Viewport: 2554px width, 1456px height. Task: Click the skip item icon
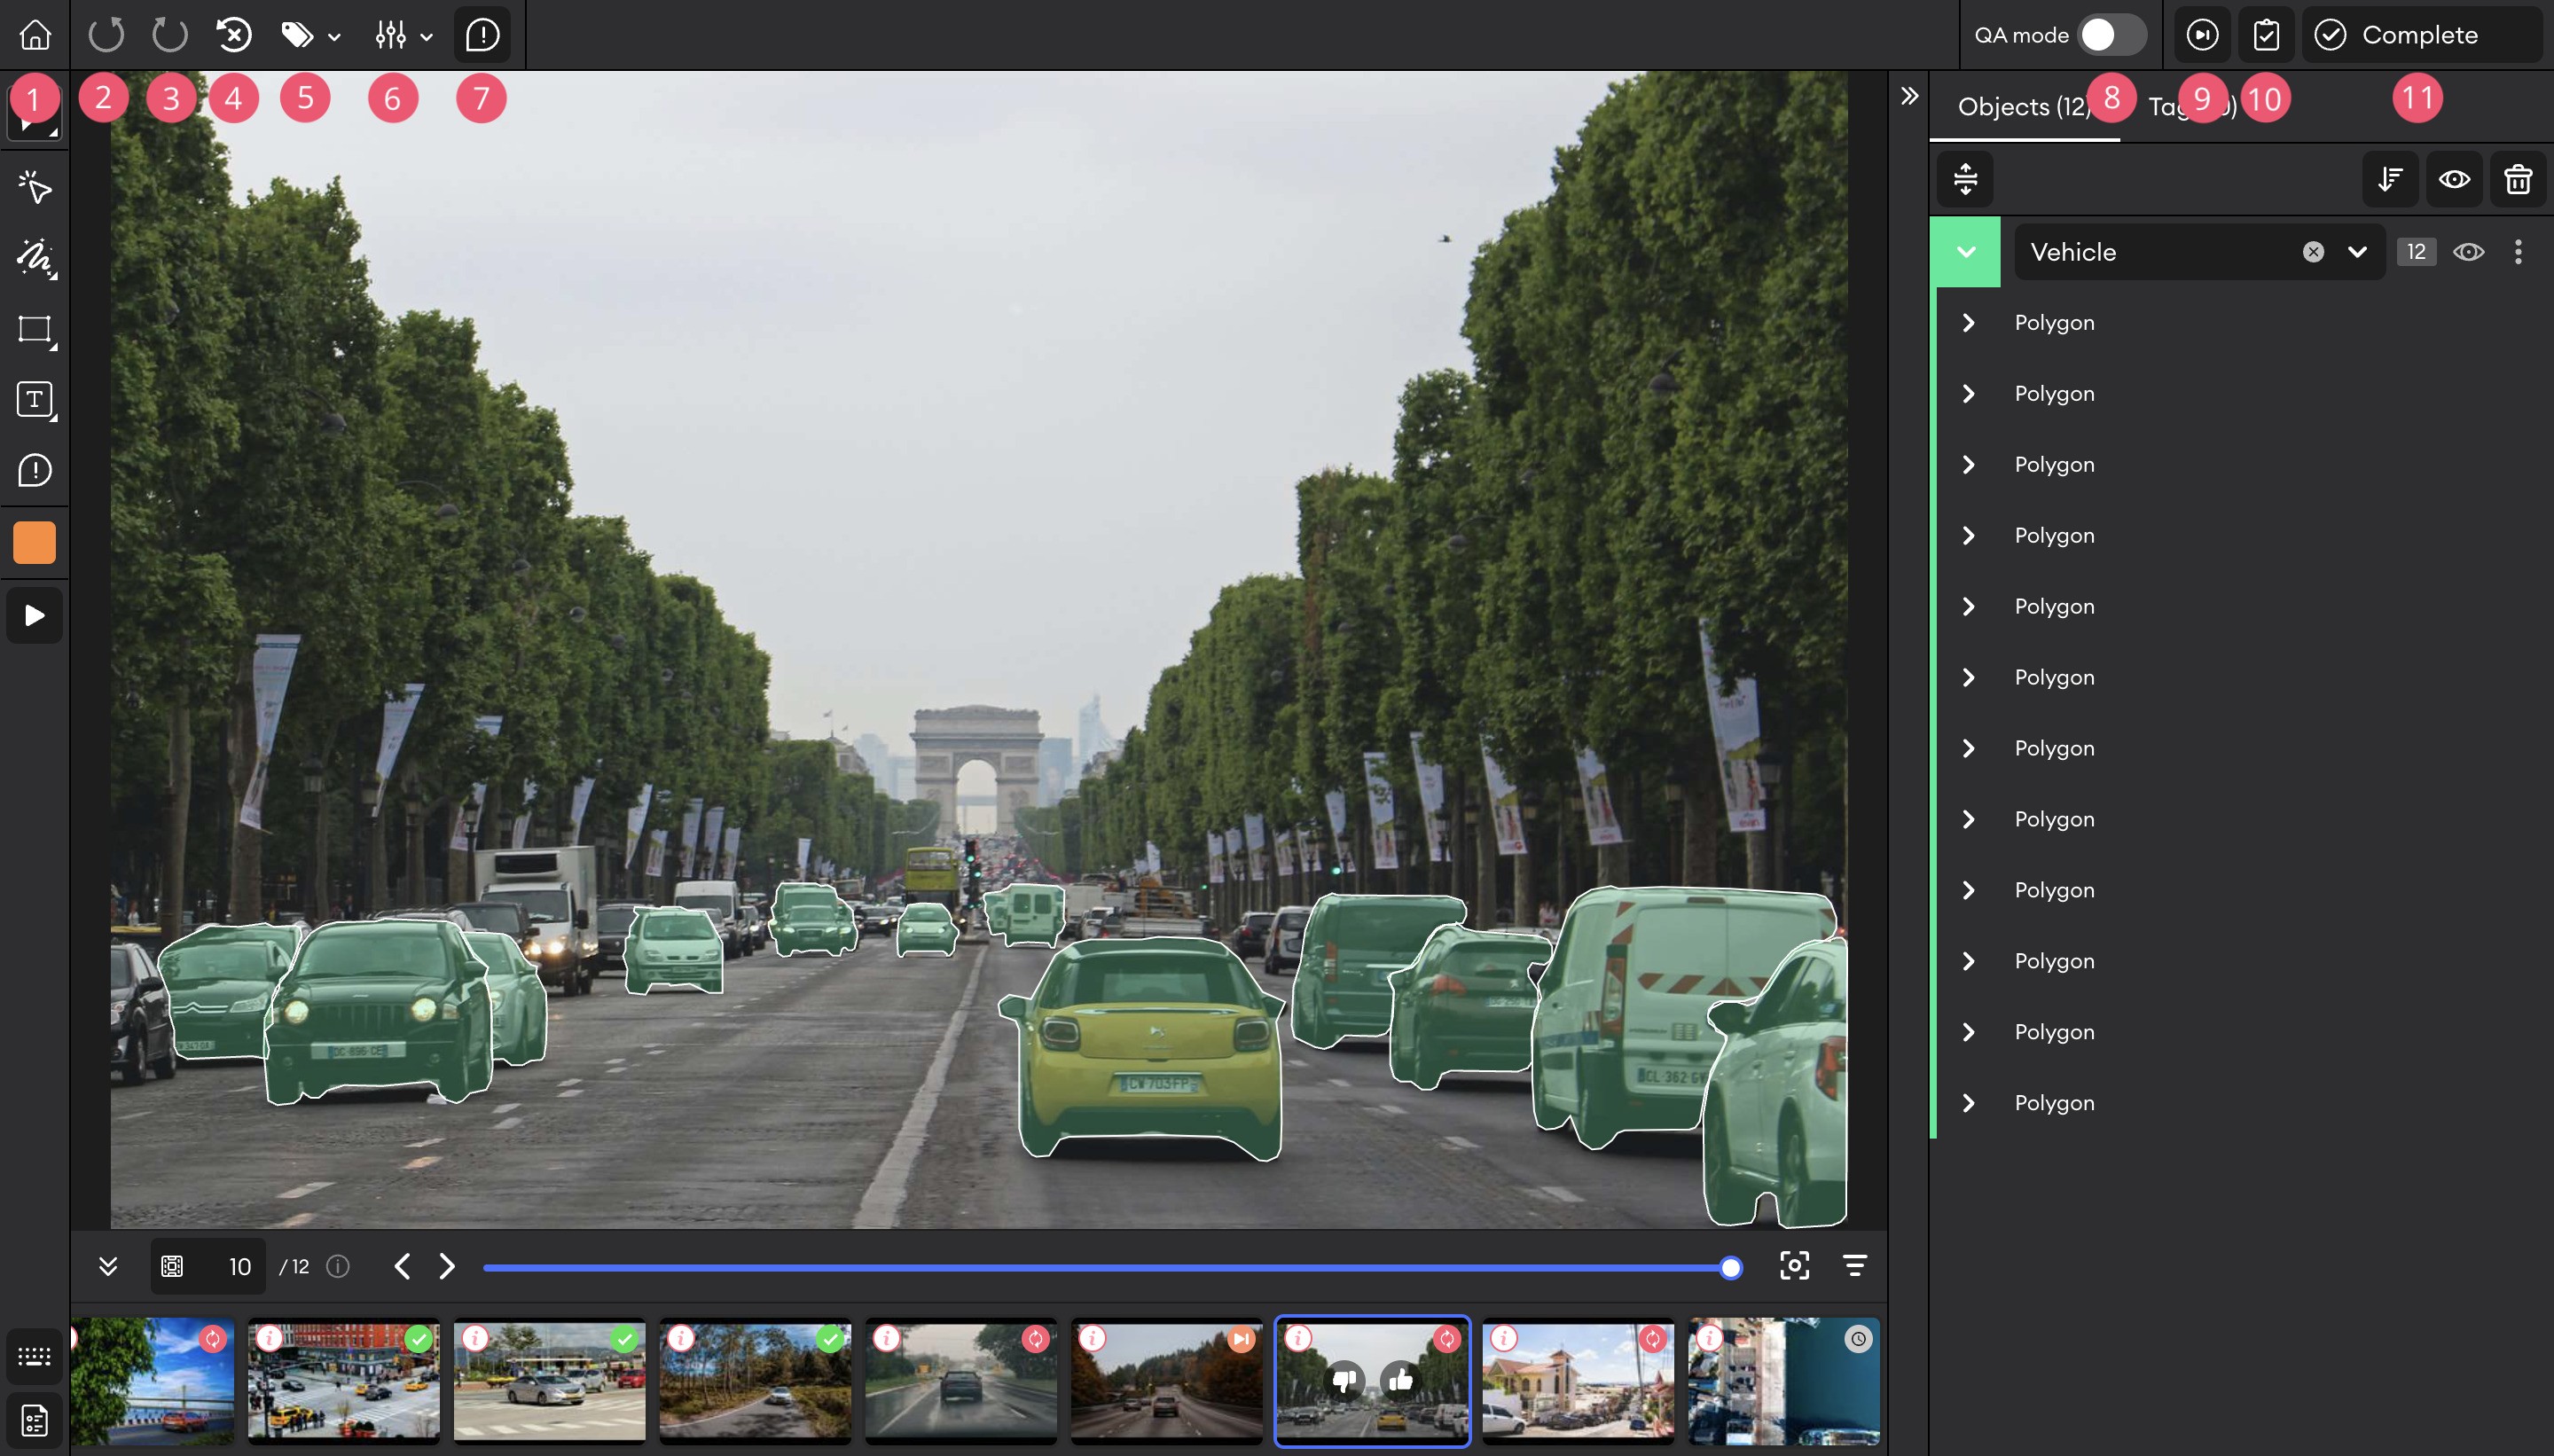[2202, 35]
